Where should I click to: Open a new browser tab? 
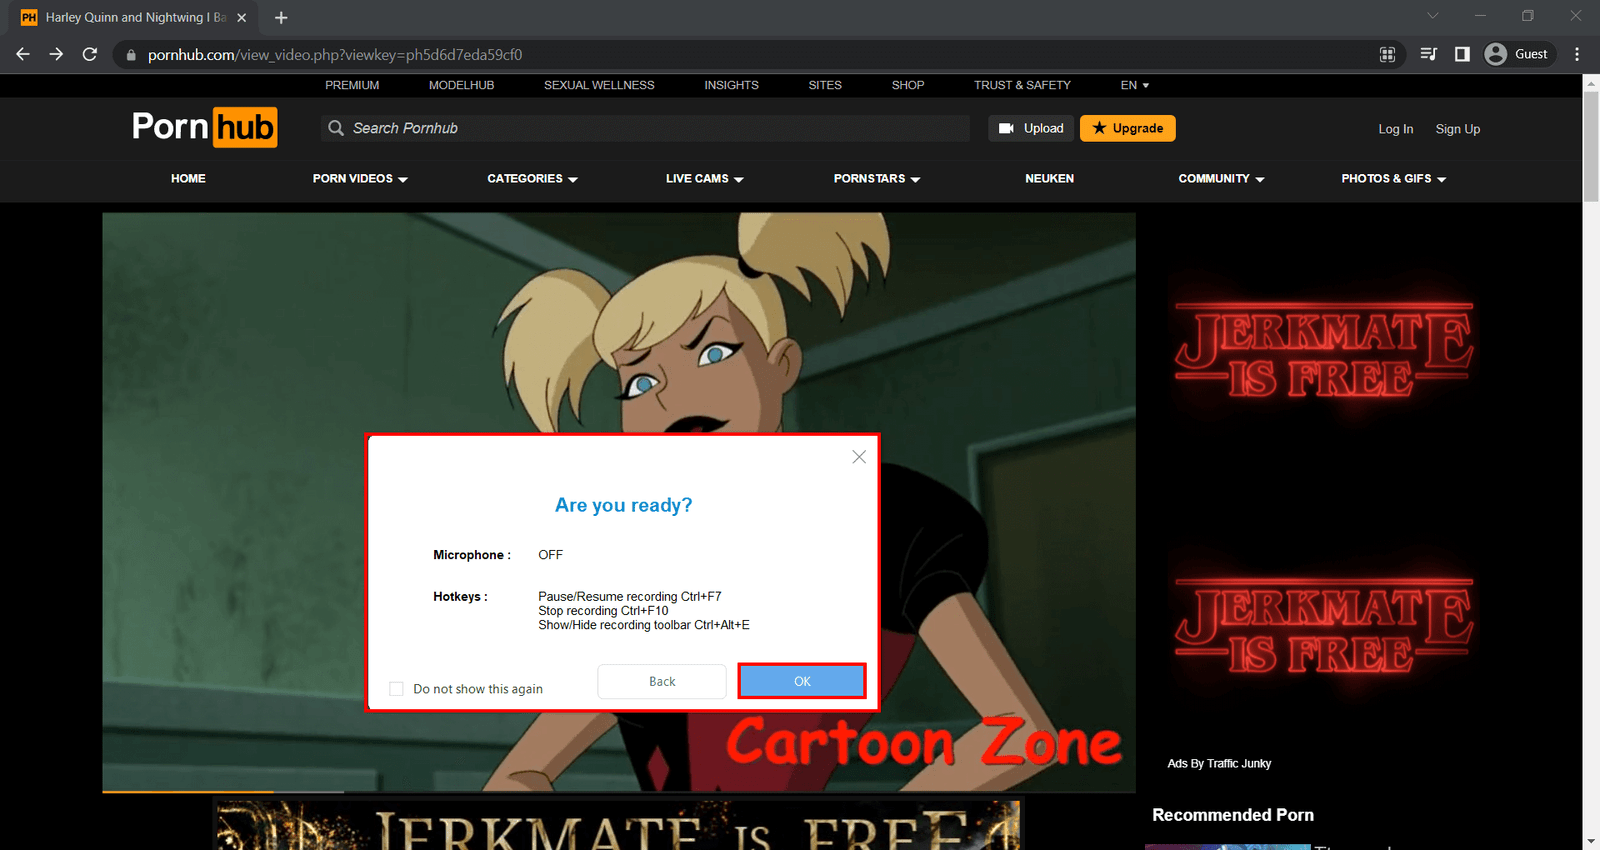281,18
